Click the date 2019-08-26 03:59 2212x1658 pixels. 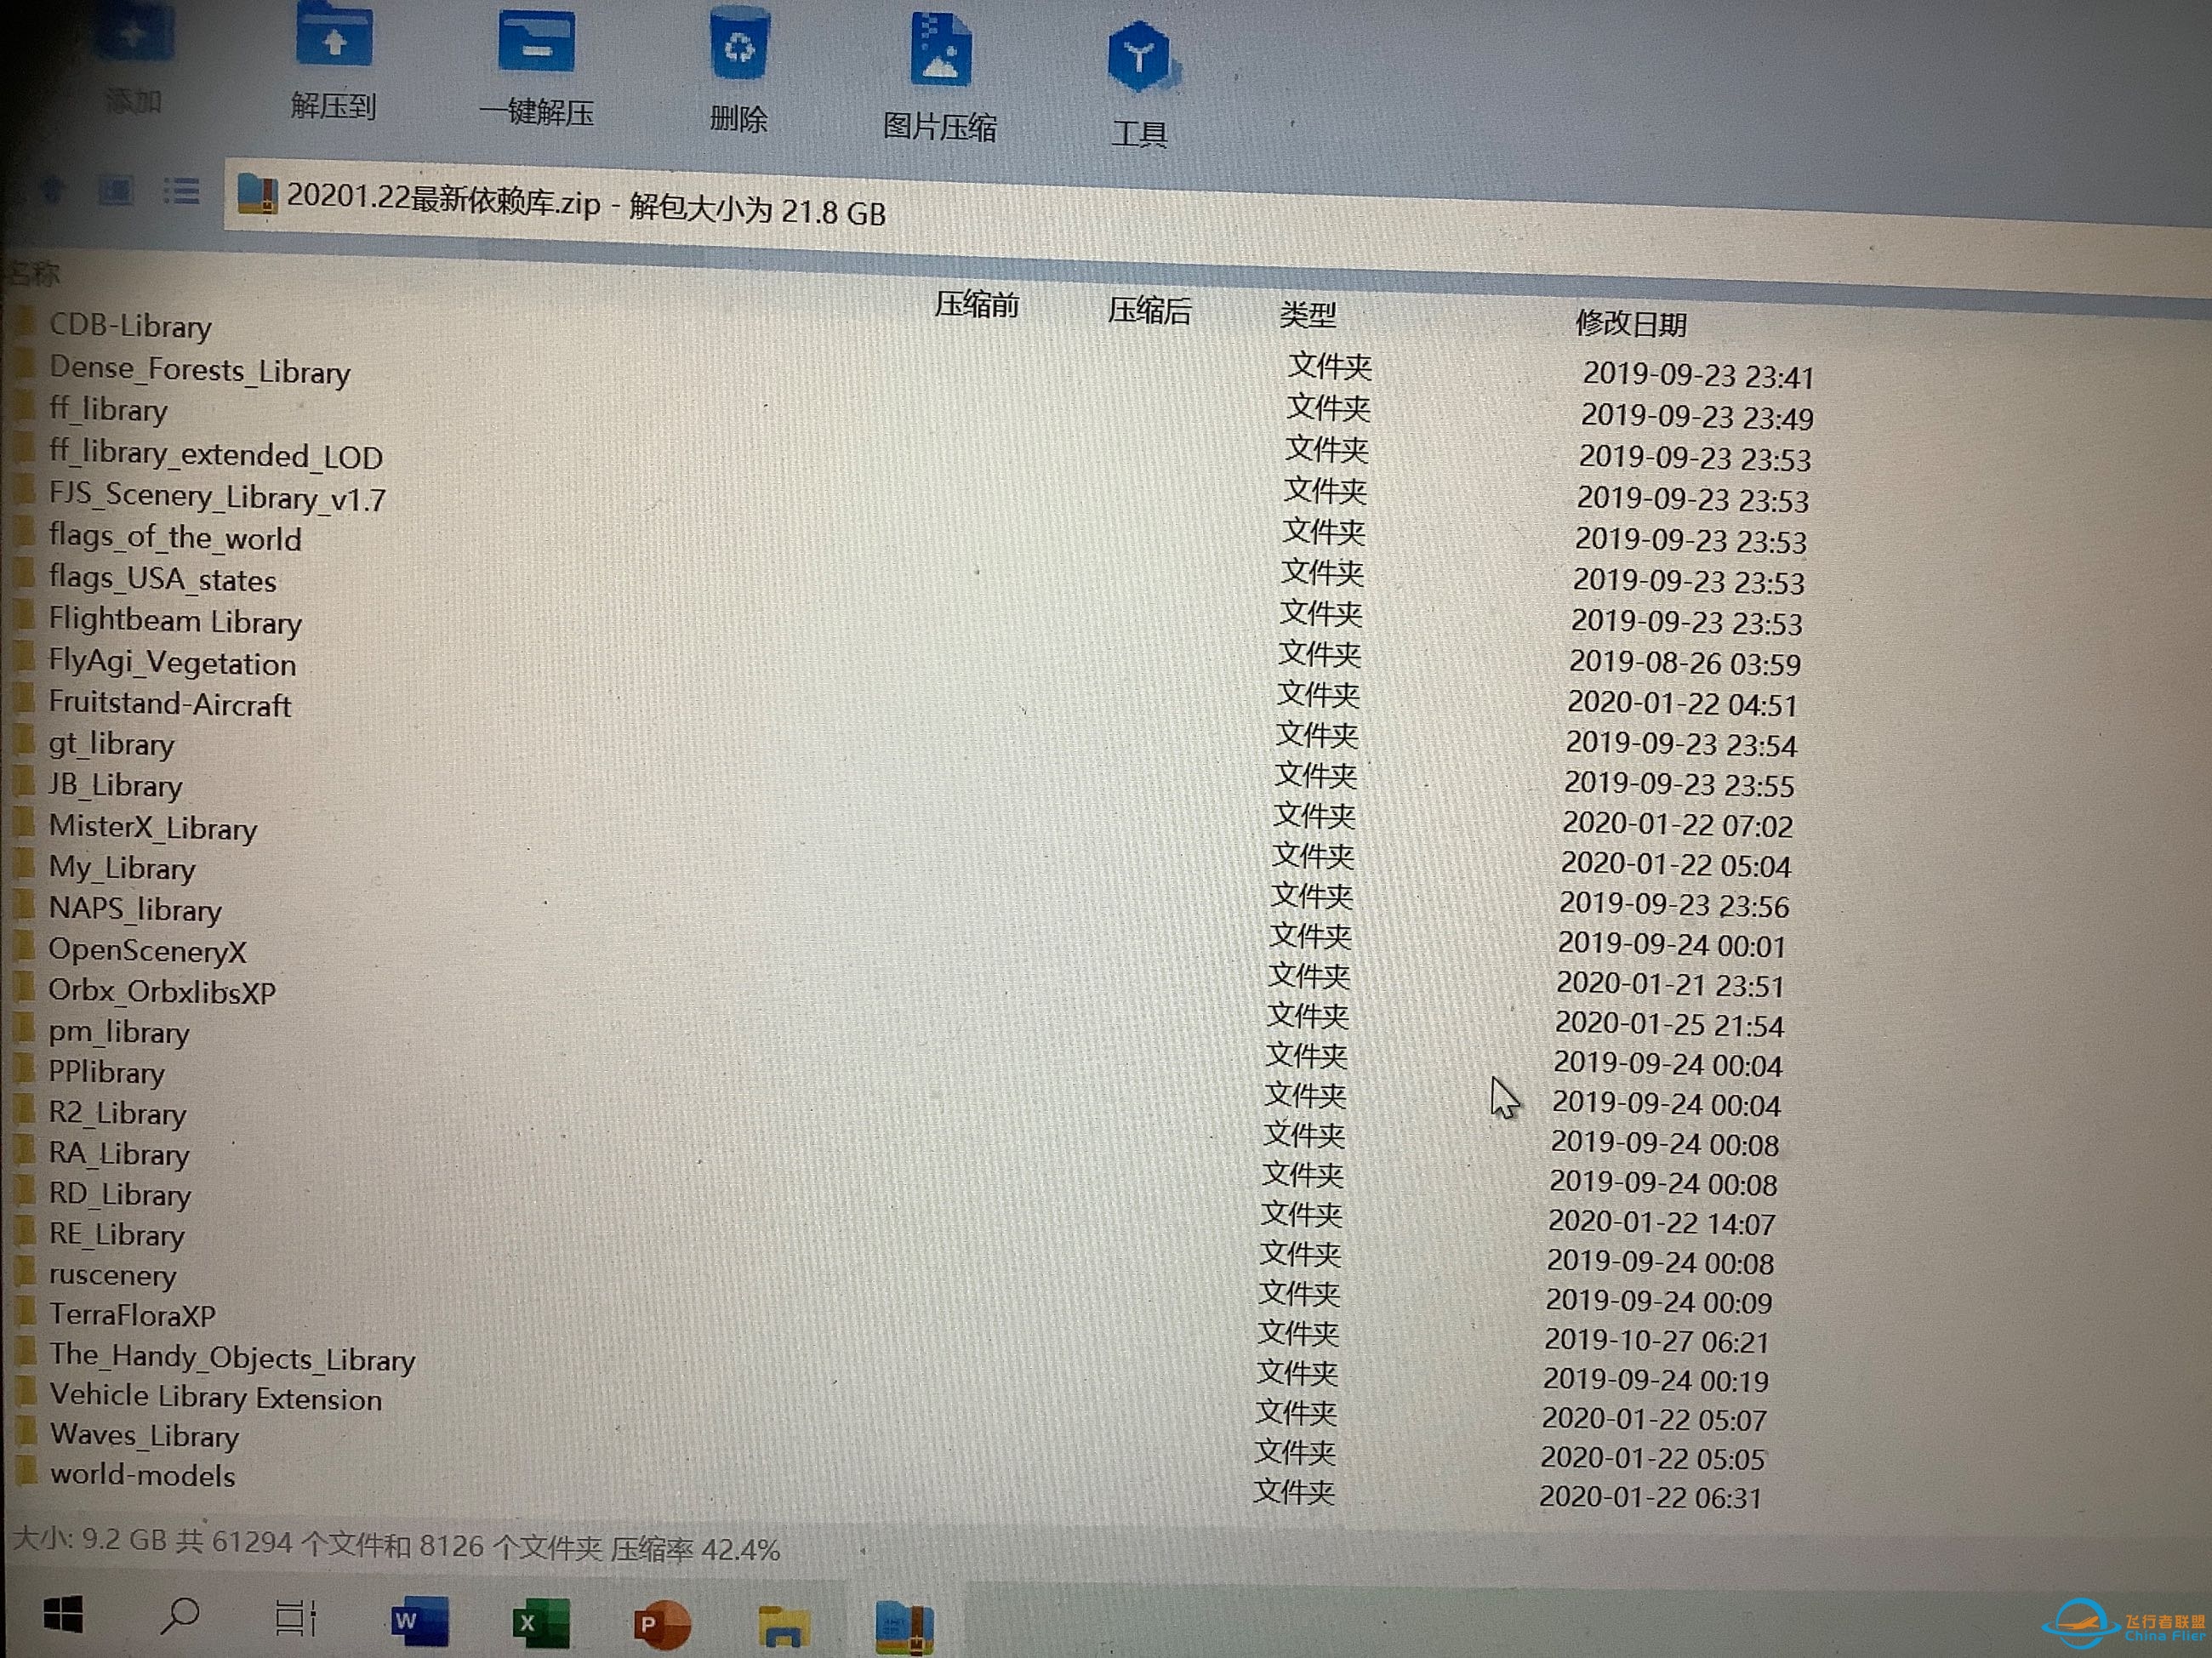1685,662
